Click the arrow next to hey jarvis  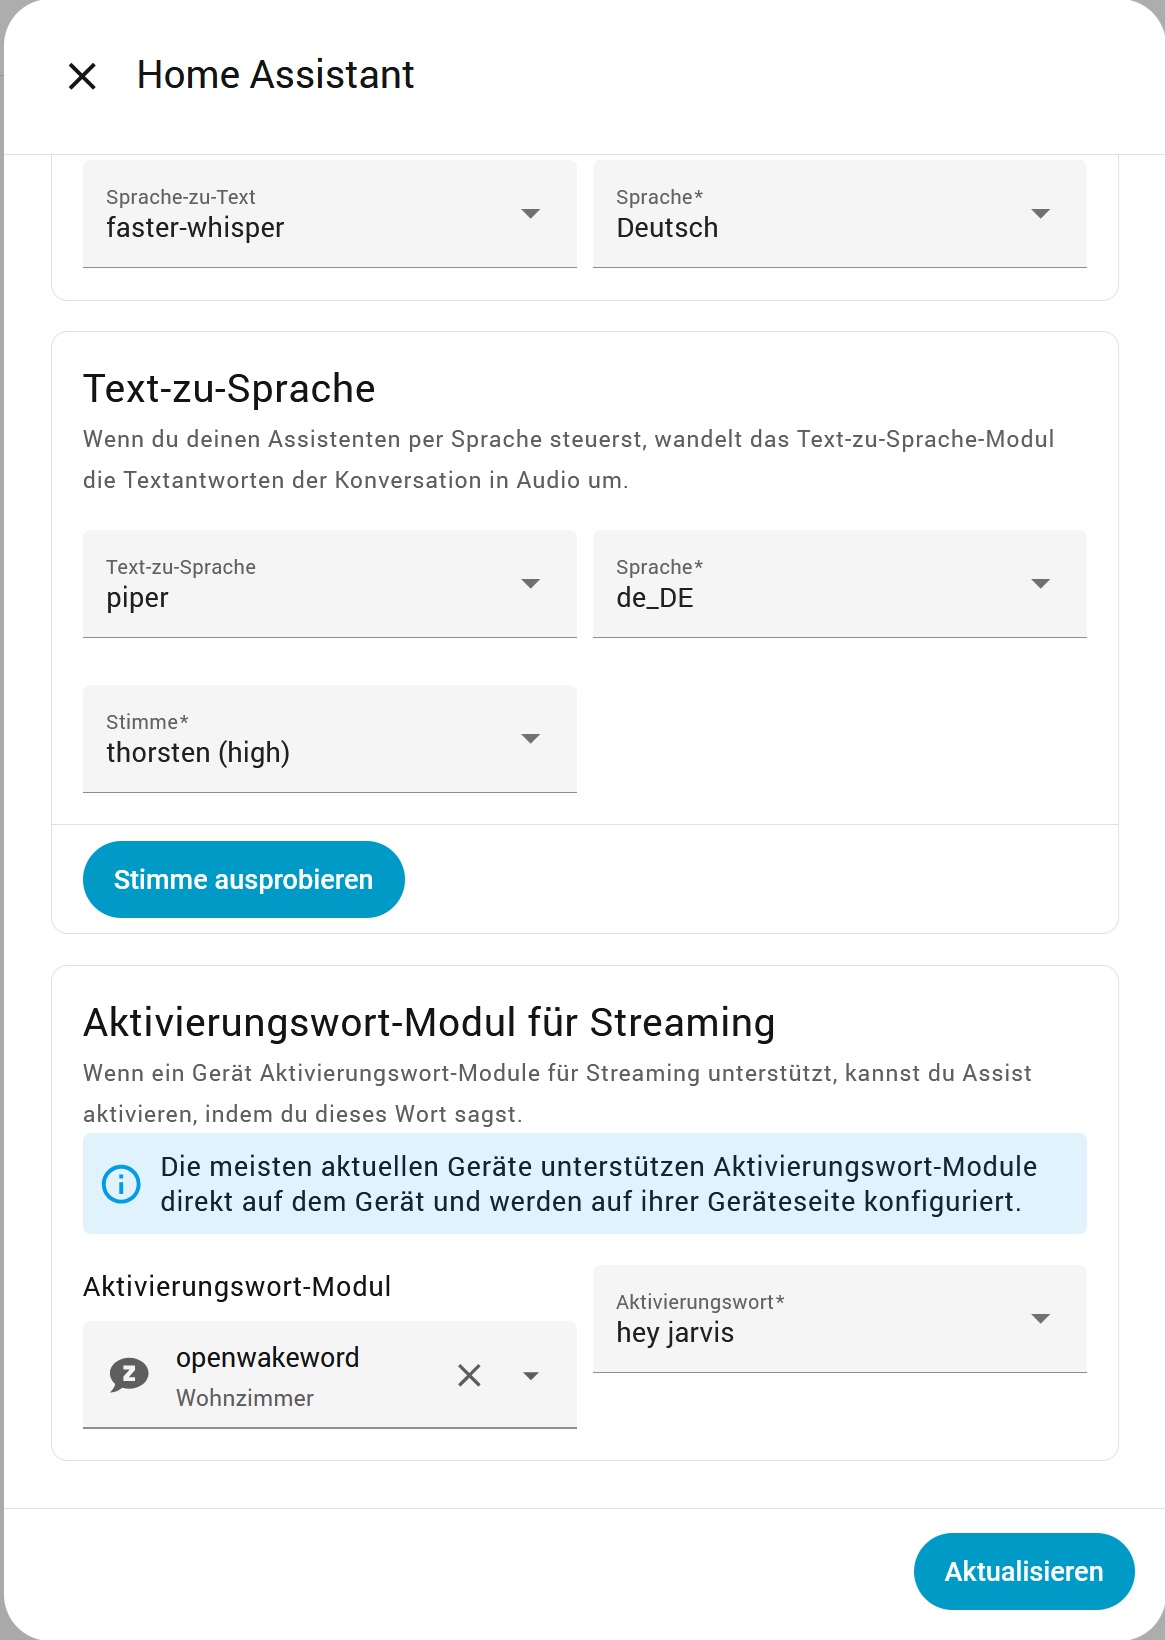(1040, 1319)
